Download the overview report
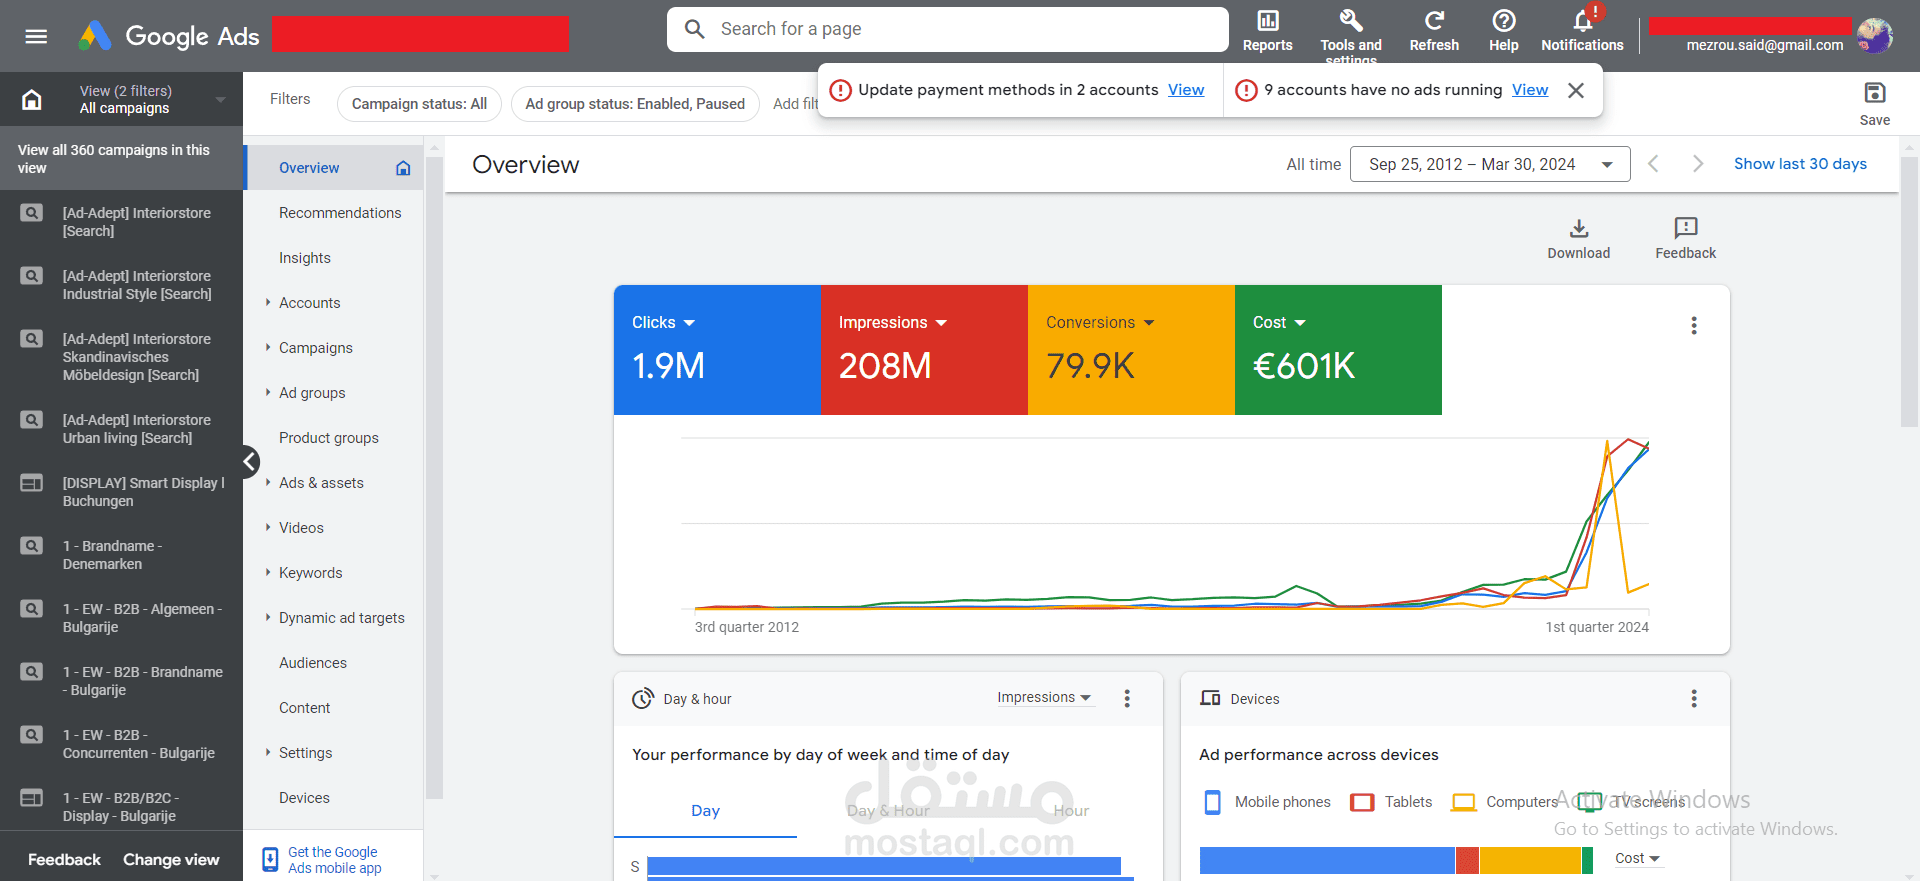 pos(1579,239)
